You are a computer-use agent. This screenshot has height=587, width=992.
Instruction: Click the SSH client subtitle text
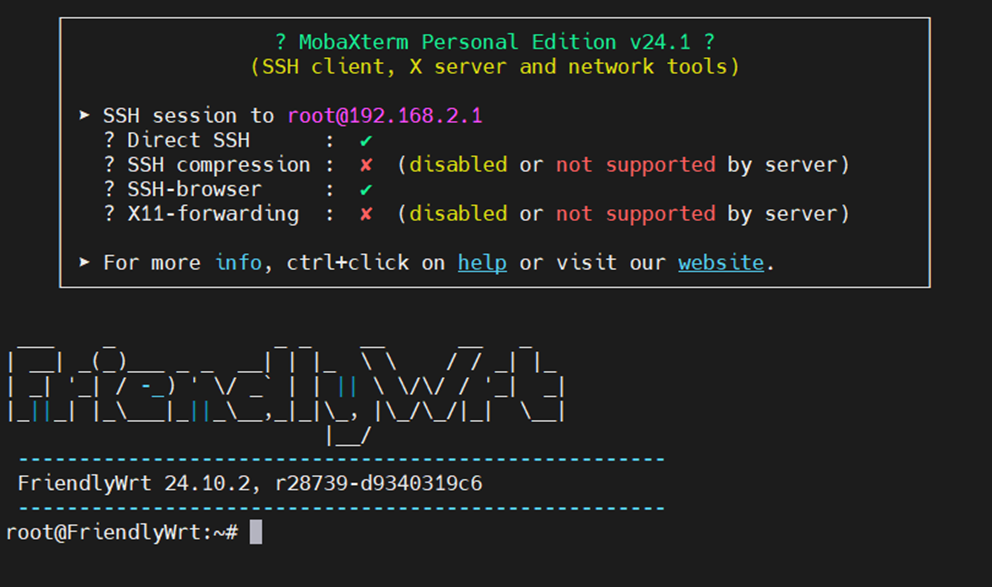pyautogui.click(x=495, y=67)
